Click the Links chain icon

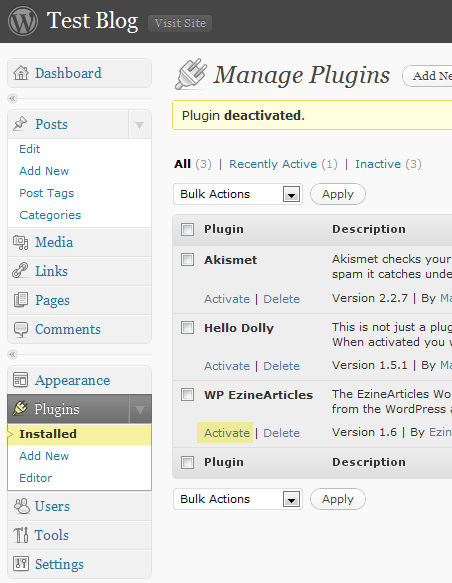(x=20, y=271)
